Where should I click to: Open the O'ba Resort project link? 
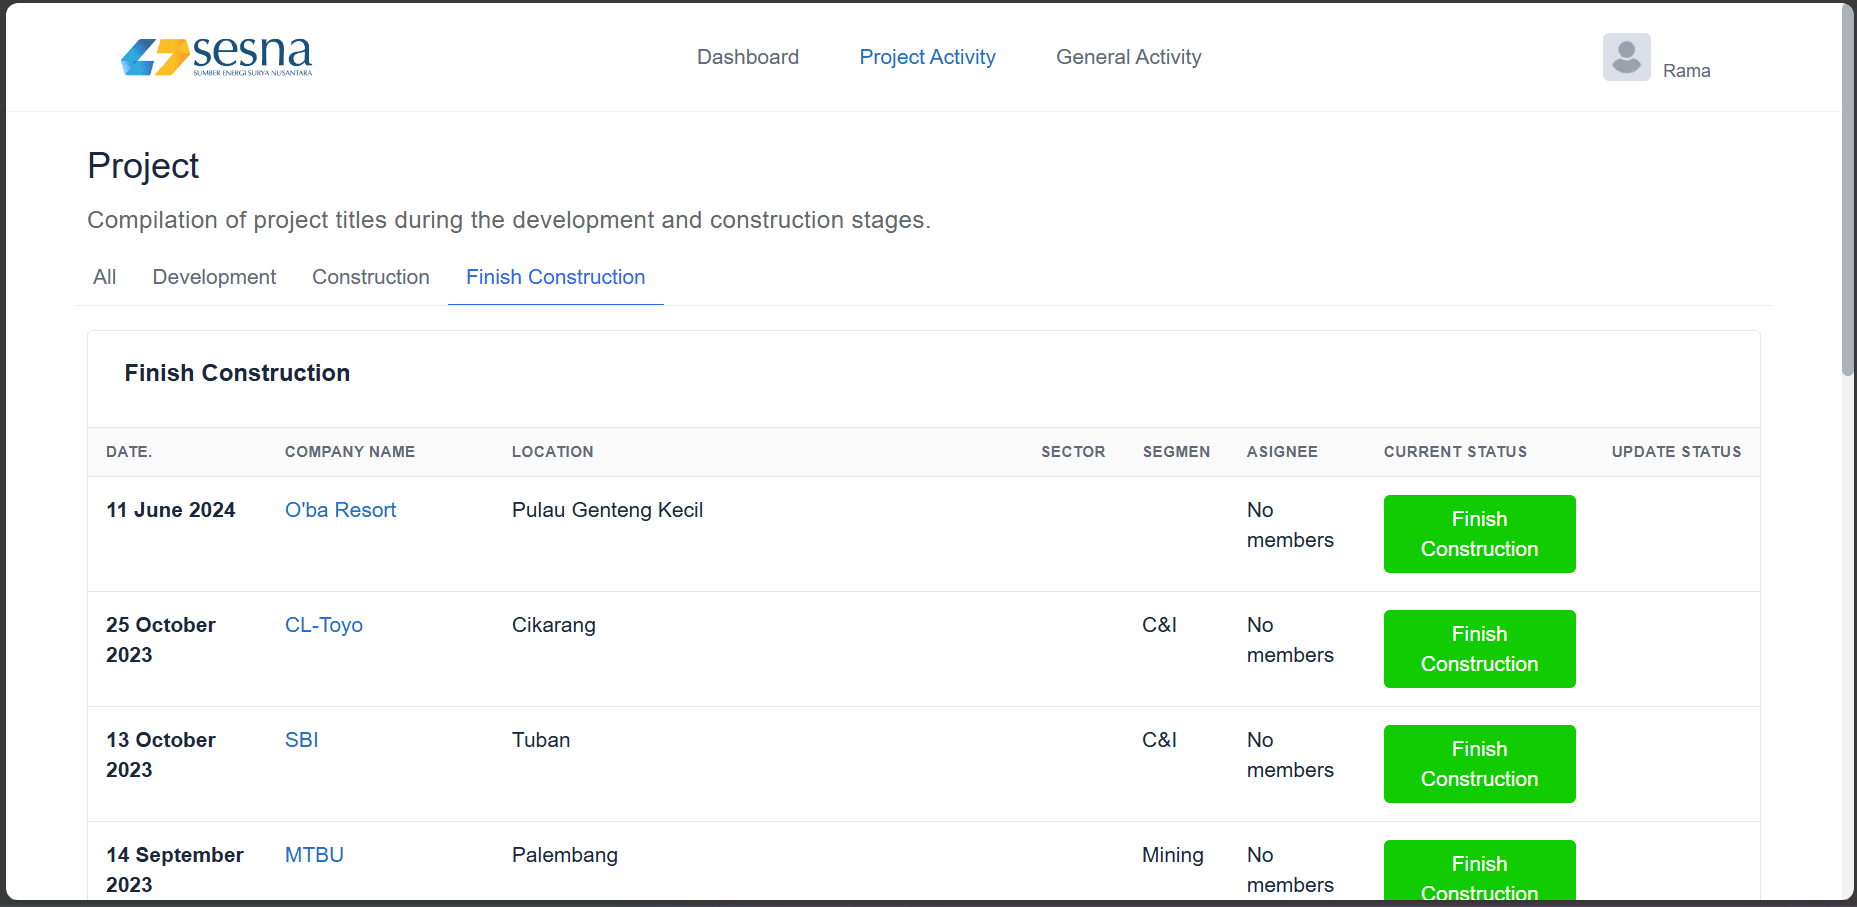tap(340, 510)
